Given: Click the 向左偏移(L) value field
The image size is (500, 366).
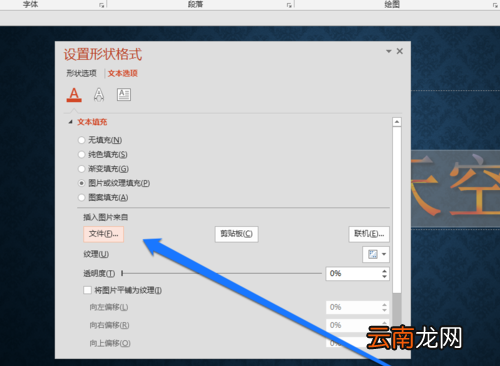Looking at the screenshot, I should click(353, 307).
